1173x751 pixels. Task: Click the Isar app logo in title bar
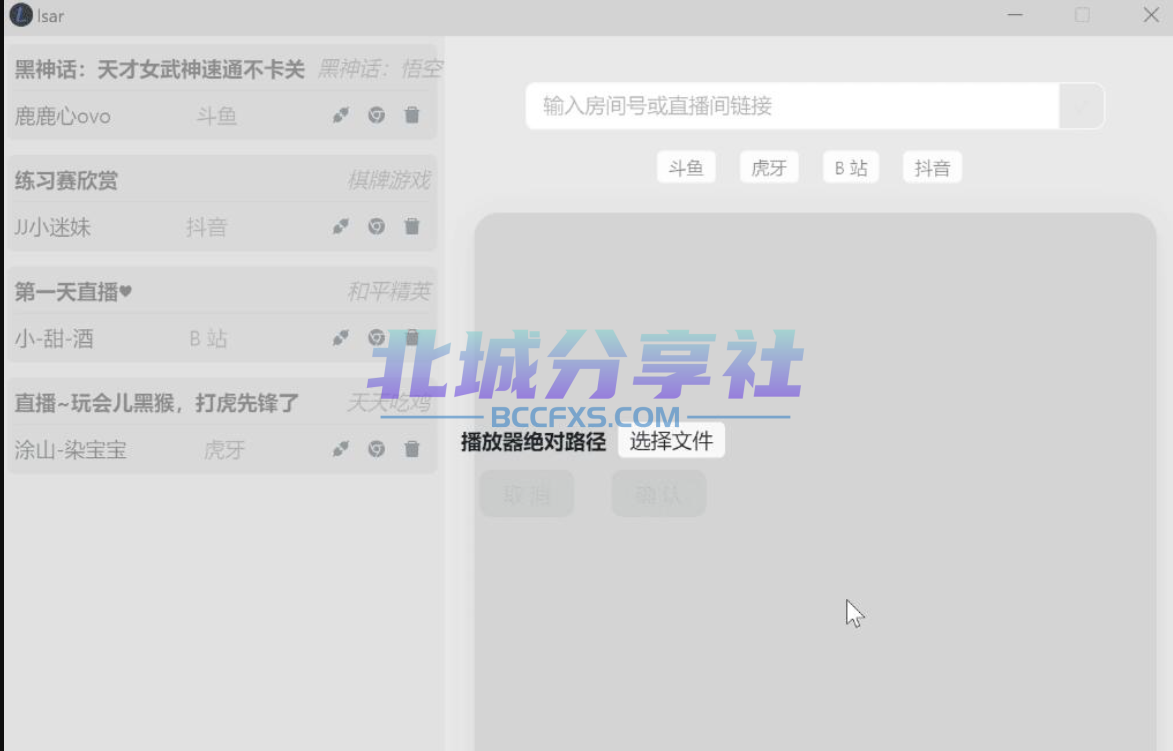tap(21, 15)
